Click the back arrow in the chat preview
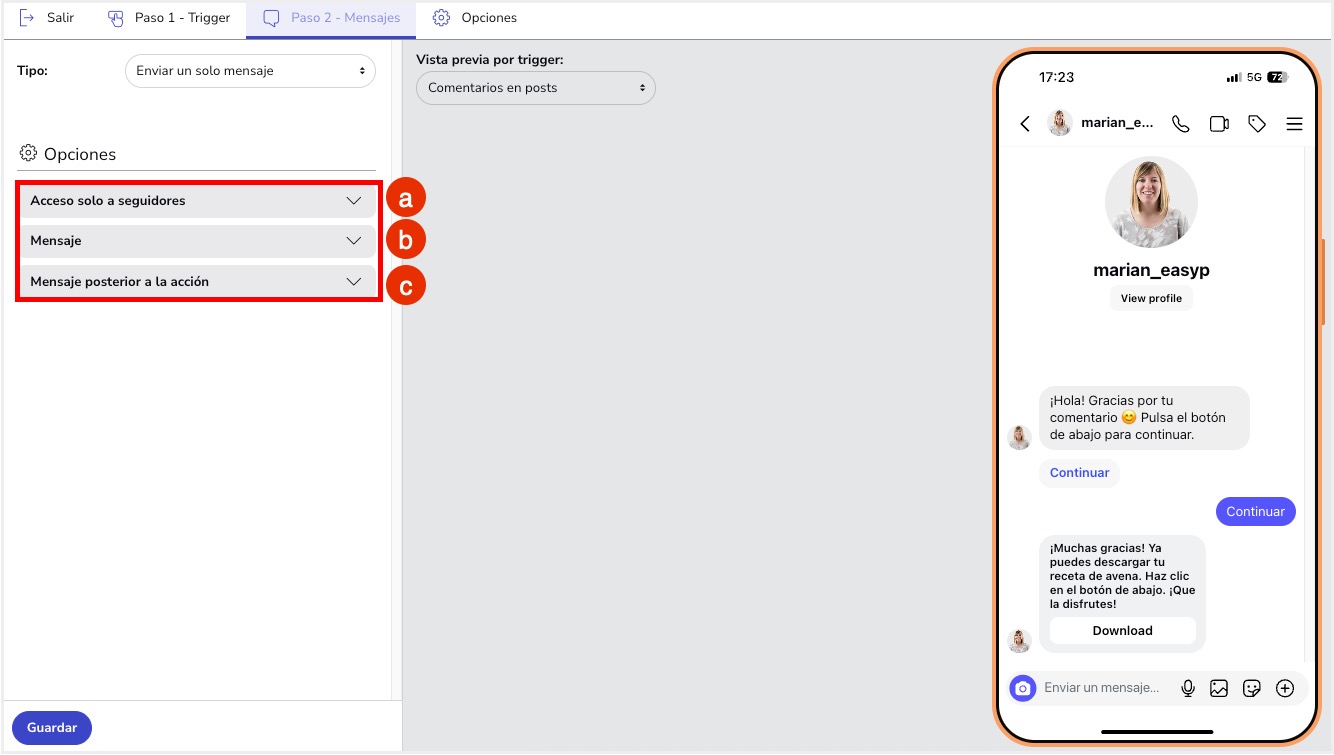The width and height of the screenshot is (1334, 755). coord(1024,123)
